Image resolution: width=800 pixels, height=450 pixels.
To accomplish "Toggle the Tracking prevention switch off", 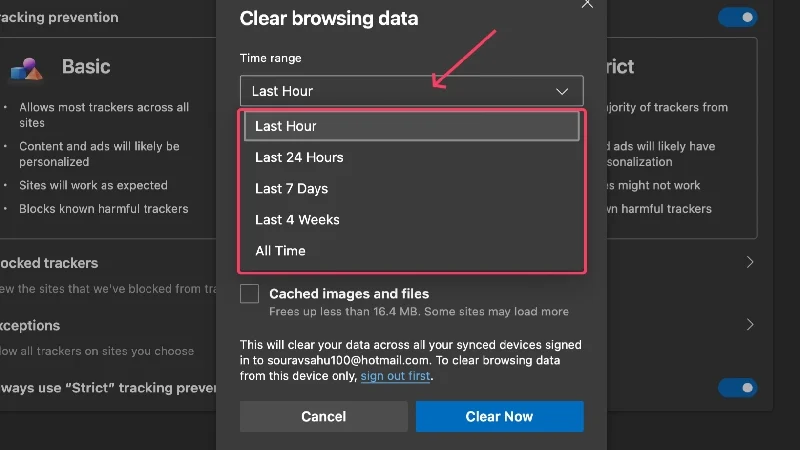I will (x=737, y=17).
